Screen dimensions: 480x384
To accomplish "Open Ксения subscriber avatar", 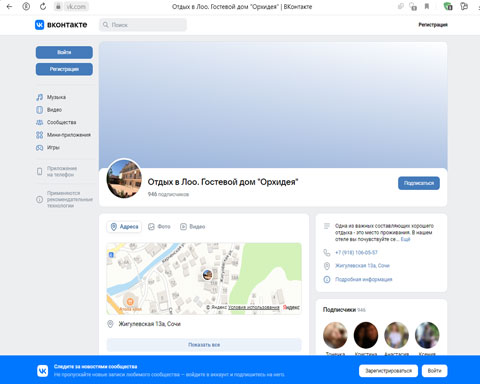I will 427,335.
